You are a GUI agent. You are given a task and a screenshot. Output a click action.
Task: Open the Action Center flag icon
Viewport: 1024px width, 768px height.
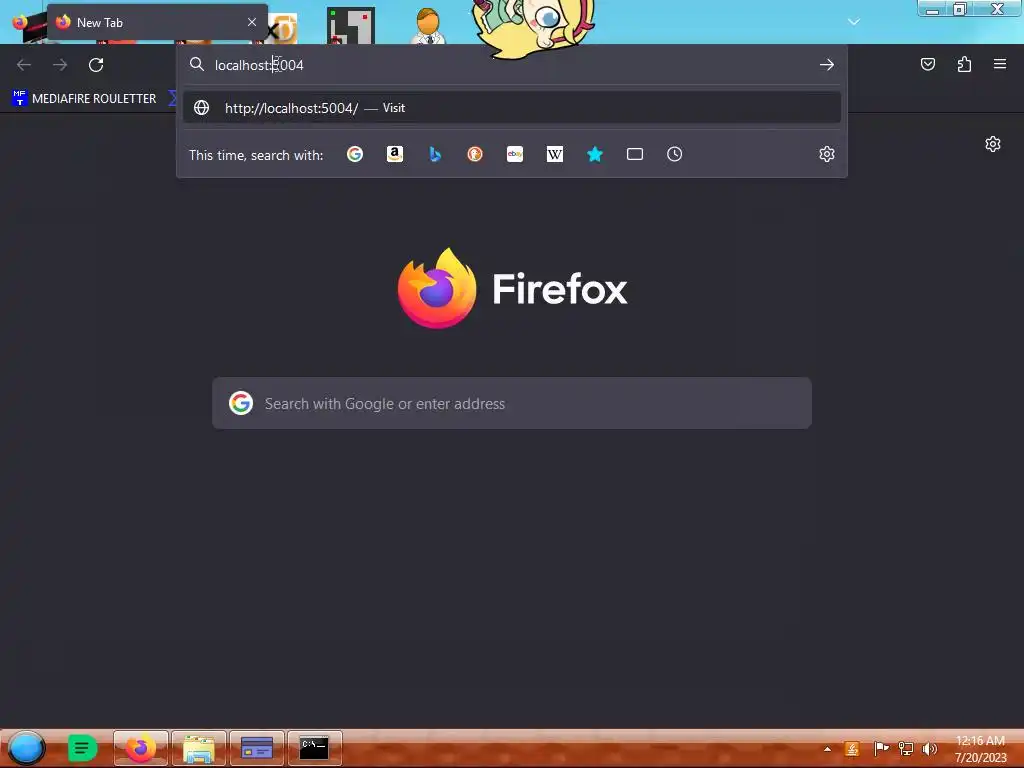coord(880,749)
